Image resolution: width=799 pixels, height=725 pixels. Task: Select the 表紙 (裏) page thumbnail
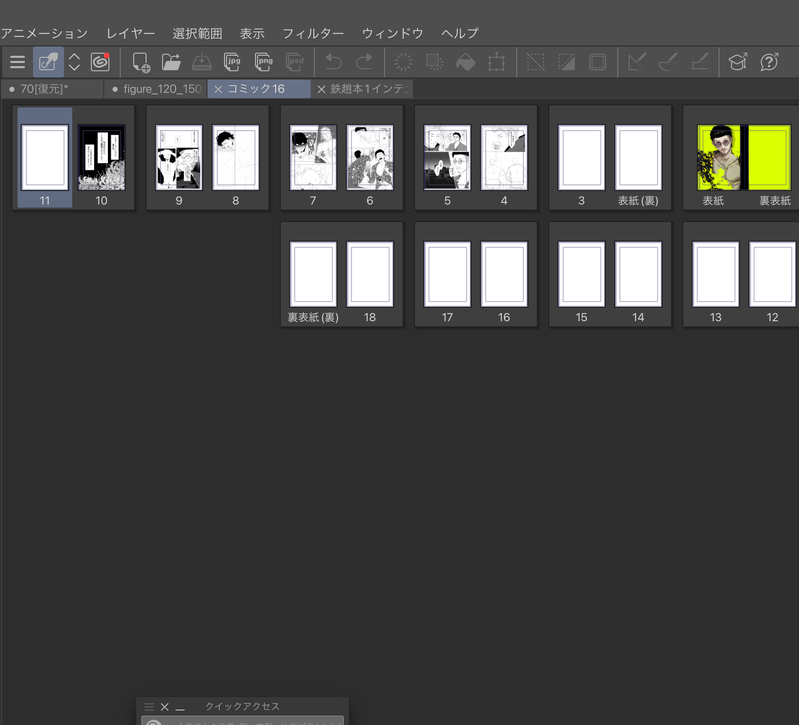click(638, 157)
